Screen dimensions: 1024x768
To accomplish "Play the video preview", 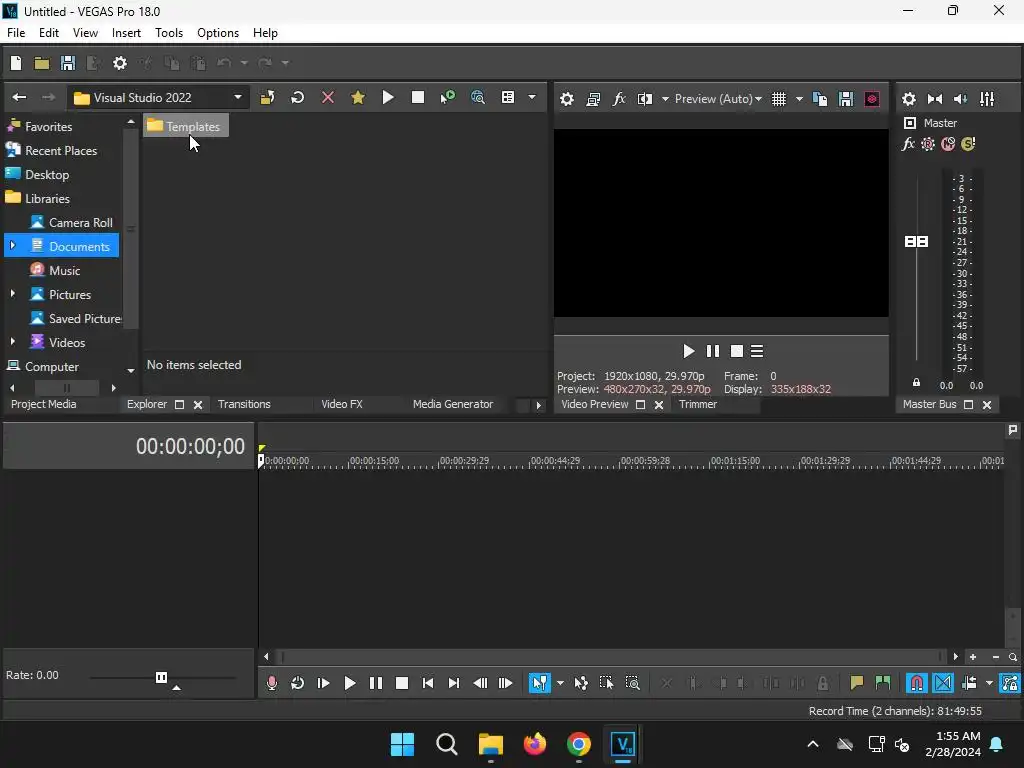I will pos(688,351).
